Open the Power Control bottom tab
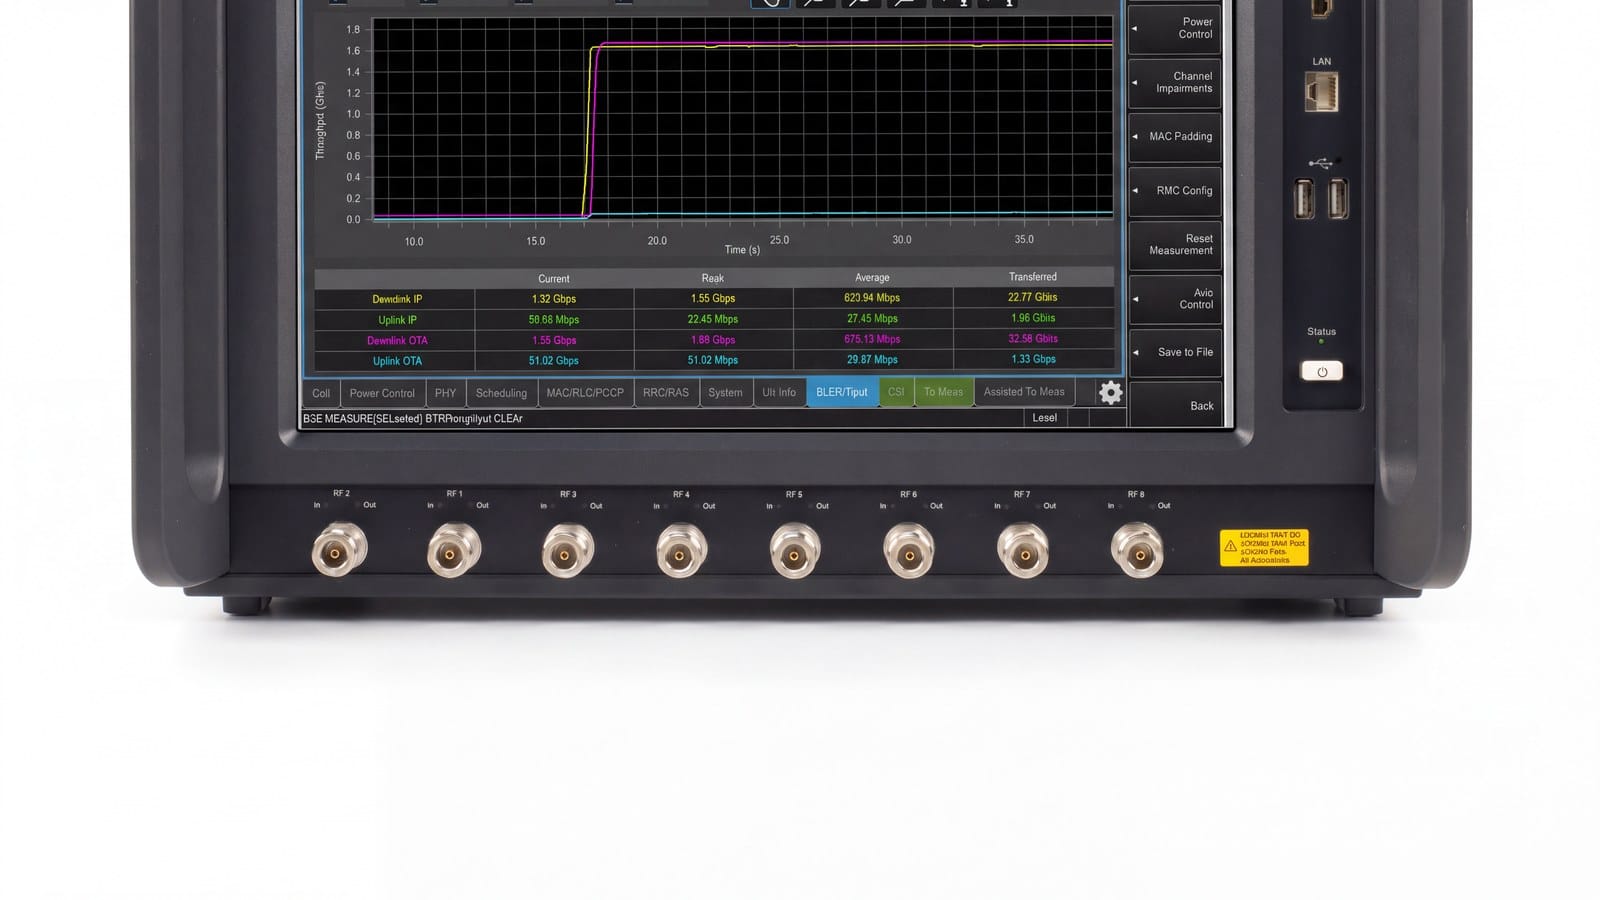The image size is (1600, 900). [x=382, y=393]
